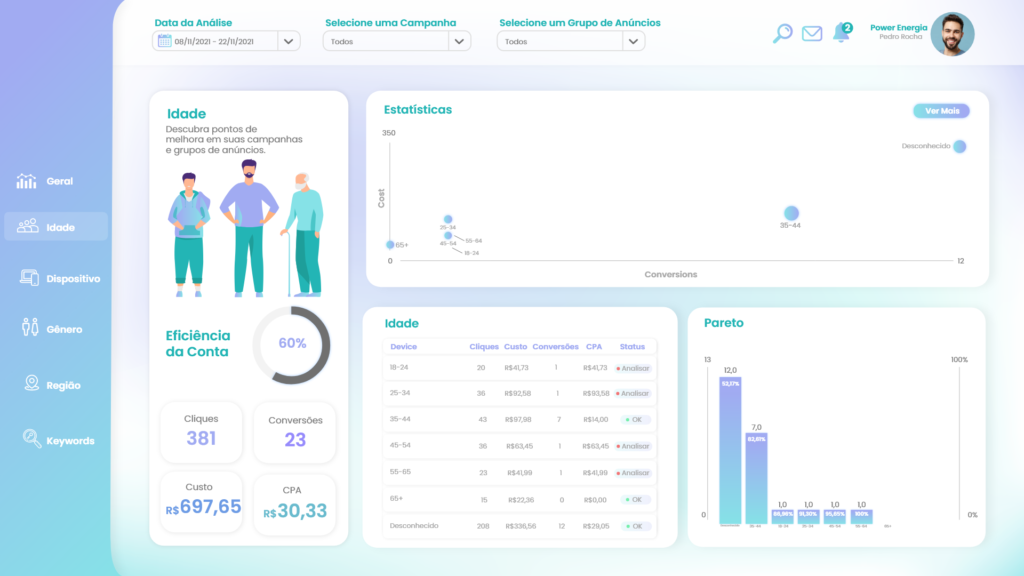Screen dimensions: 1024x576
Task: Open the Região map pin icon
Action: coord(31,383)
